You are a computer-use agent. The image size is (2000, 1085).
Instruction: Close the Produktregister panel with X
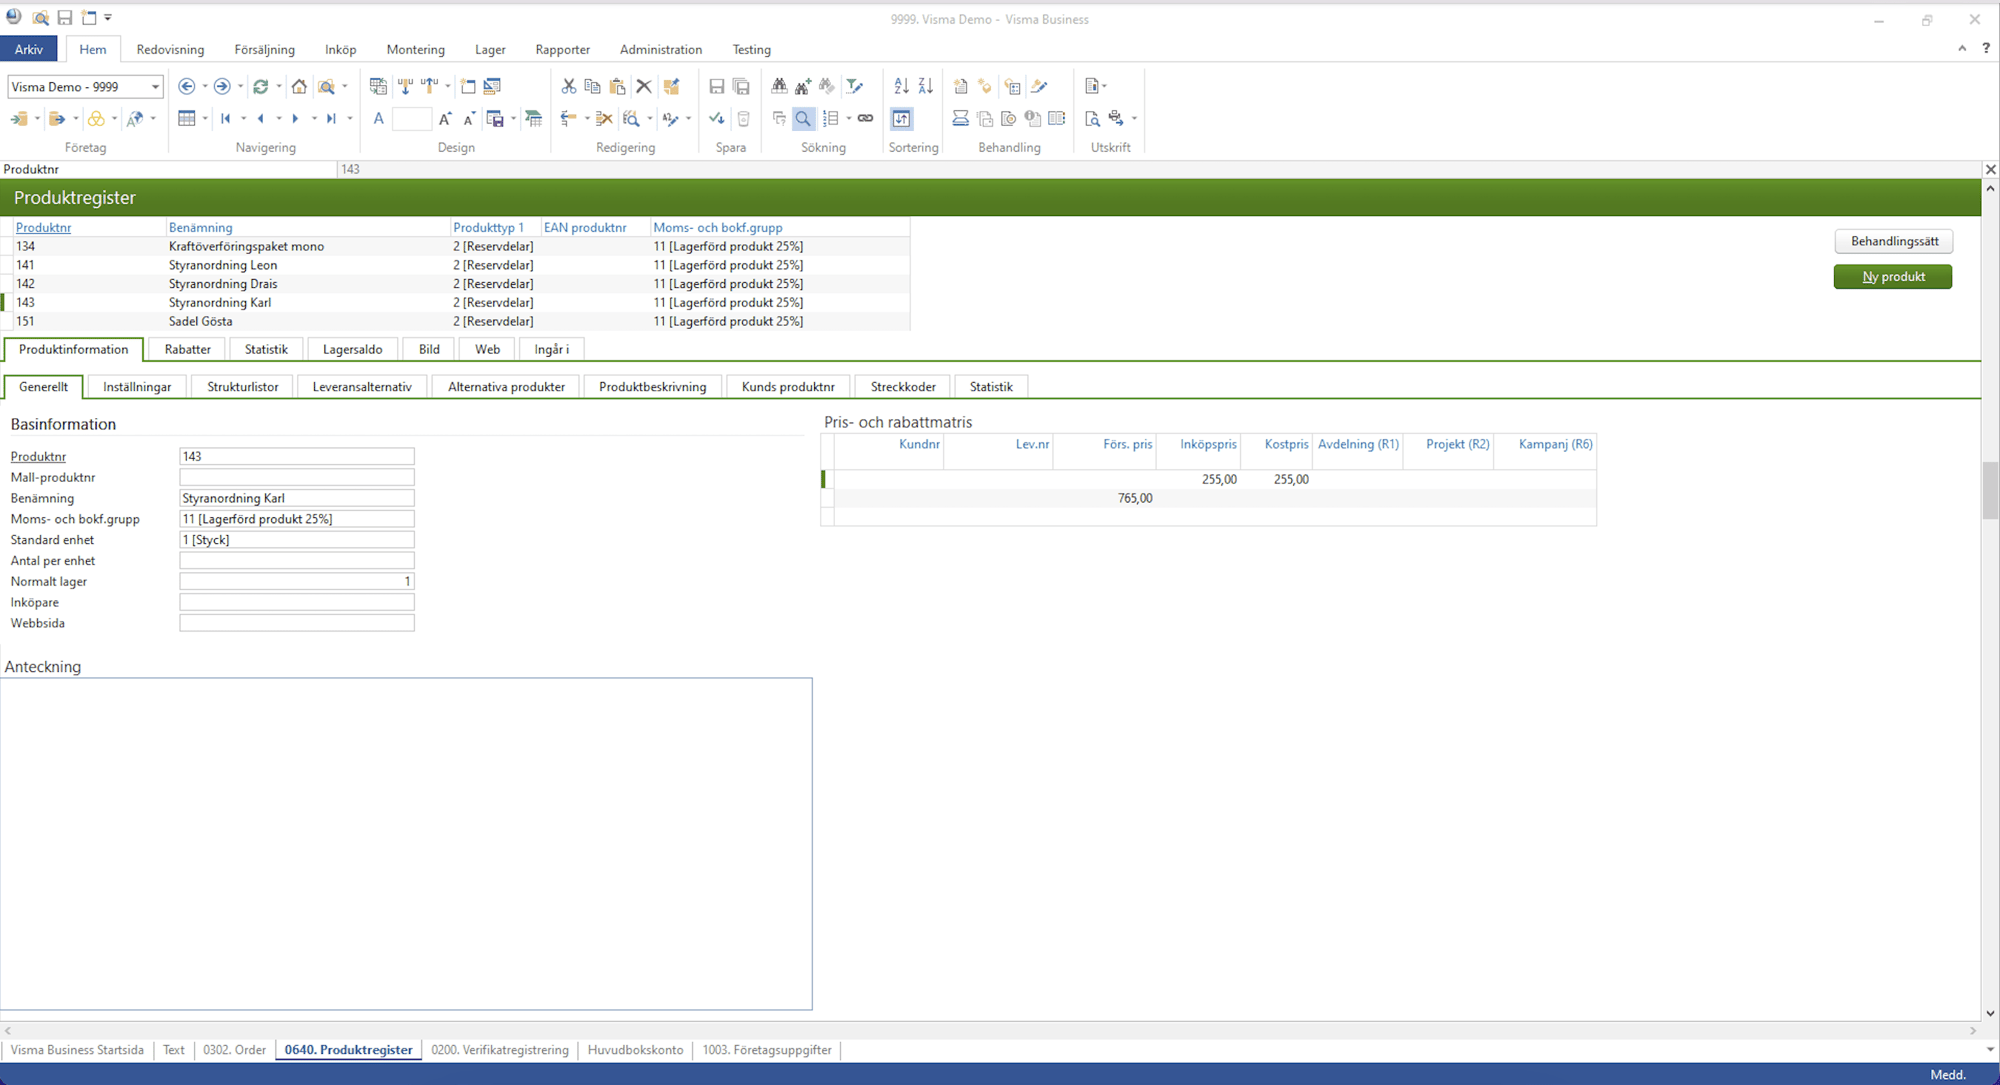(x=1990, y=169)
